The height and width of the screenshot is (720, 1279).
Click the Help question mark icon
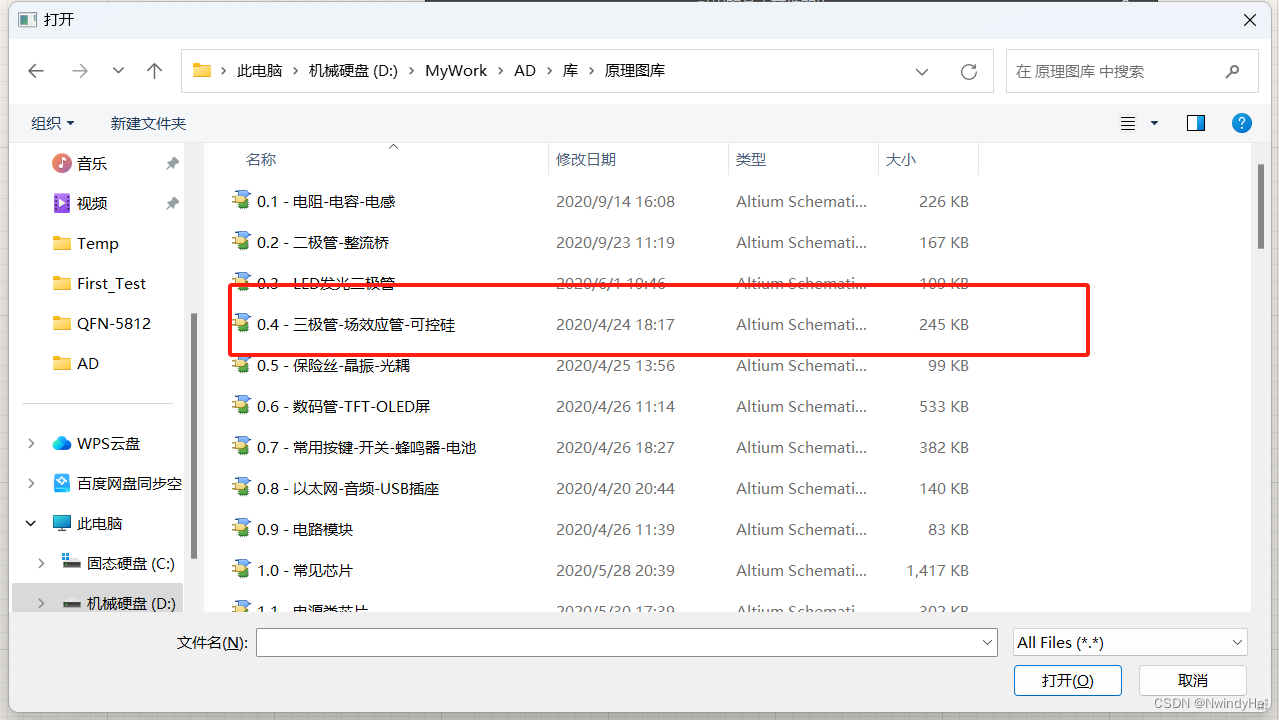tap(1241, 122)
